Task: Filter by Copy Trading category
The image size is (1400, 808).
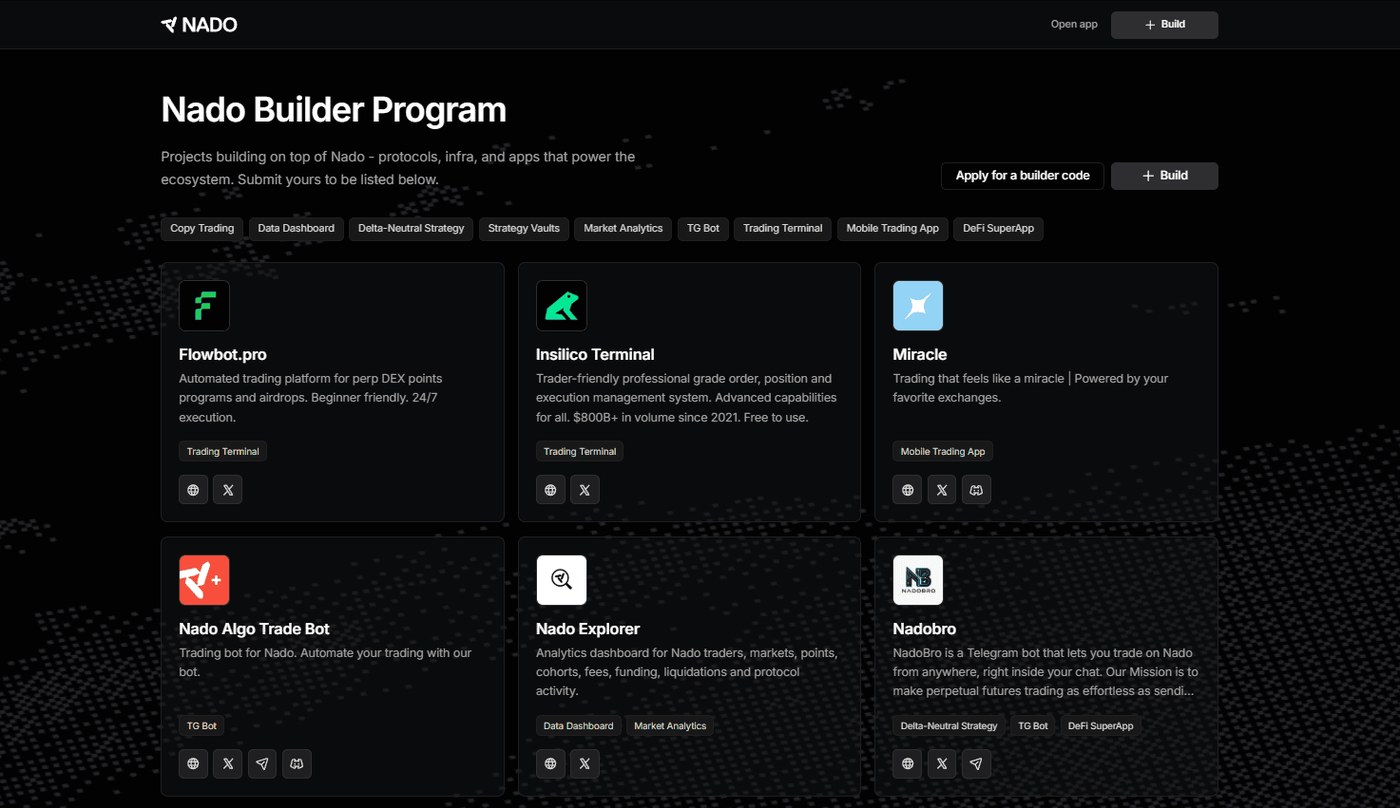Action: click(202, 229)
